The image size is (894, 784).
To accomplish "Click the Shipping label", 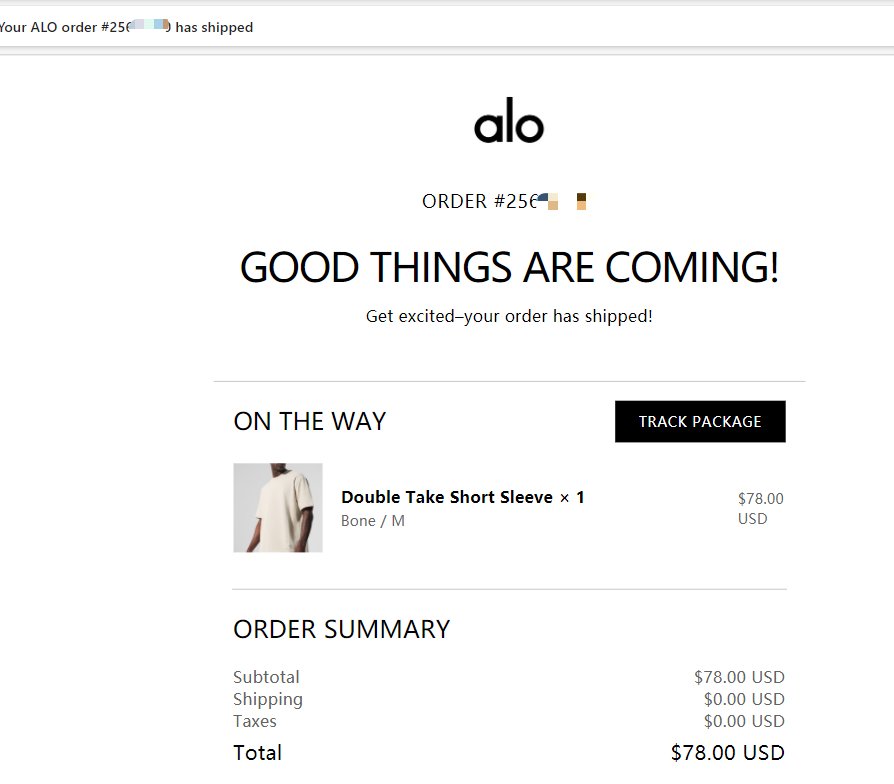I will 268,699.
